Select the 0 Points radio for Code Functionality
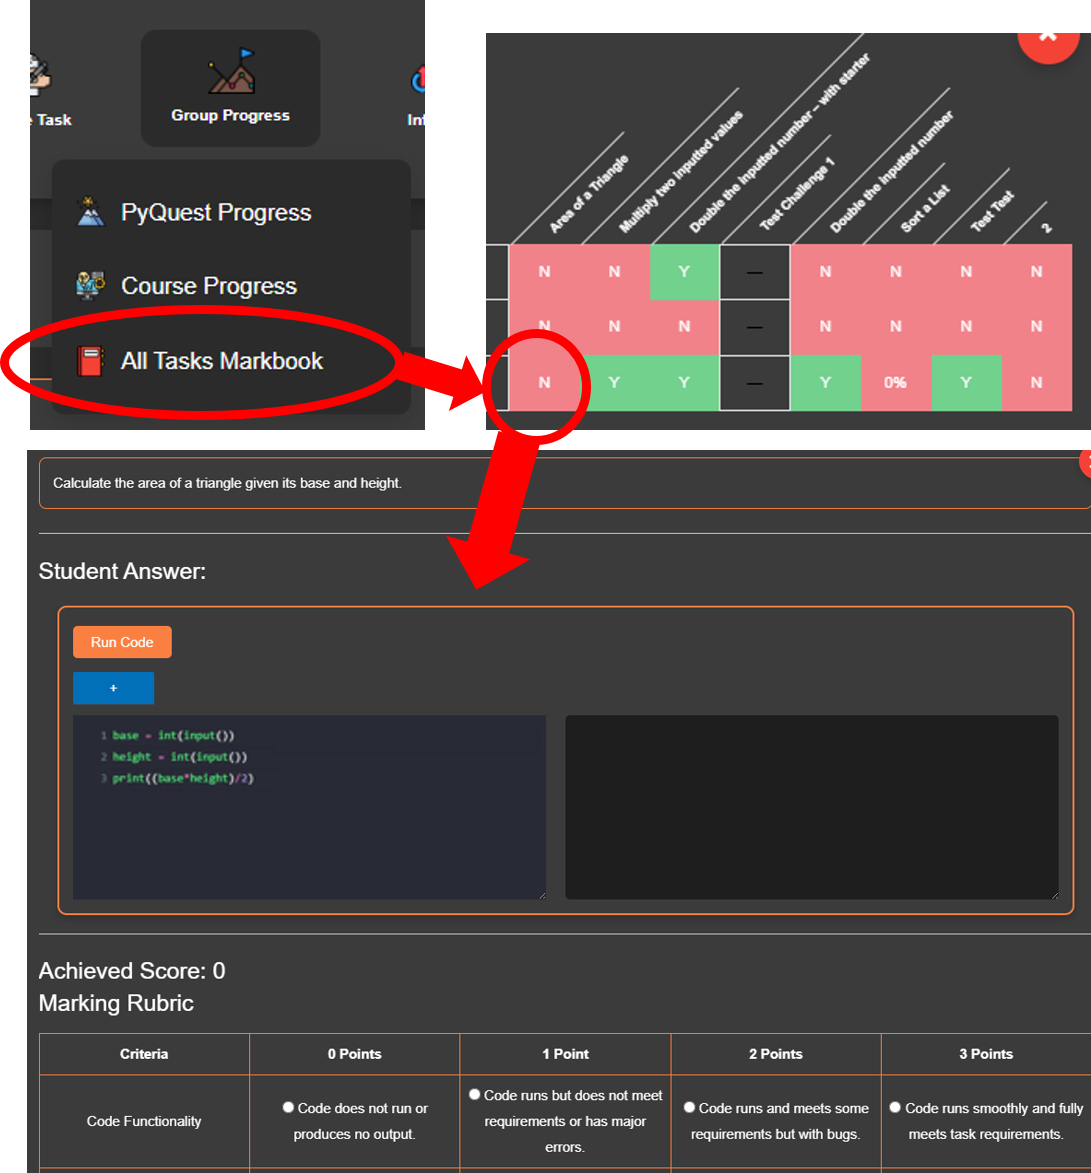This screenshot has height=1173, width=1091. (288, 1108)
